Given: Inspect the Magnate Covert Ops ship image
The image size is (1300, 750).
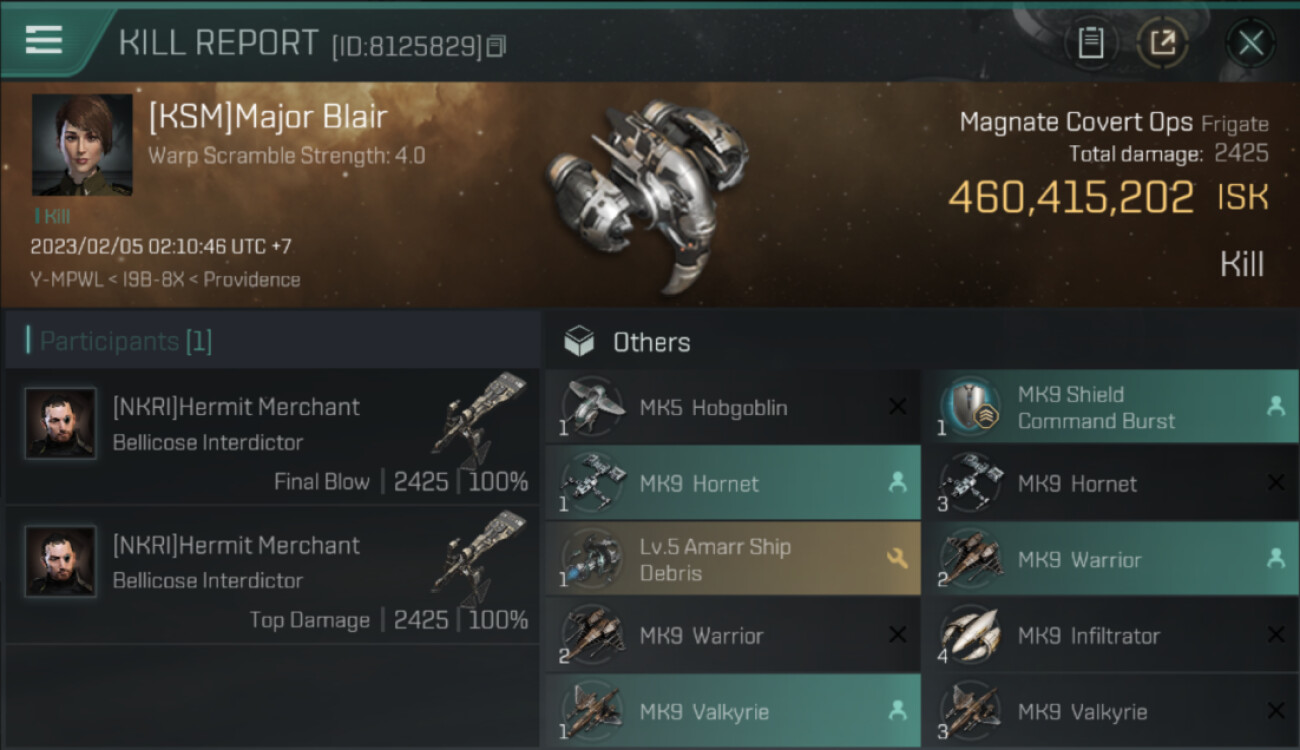Looking at the screenshot, I should 650,195.
